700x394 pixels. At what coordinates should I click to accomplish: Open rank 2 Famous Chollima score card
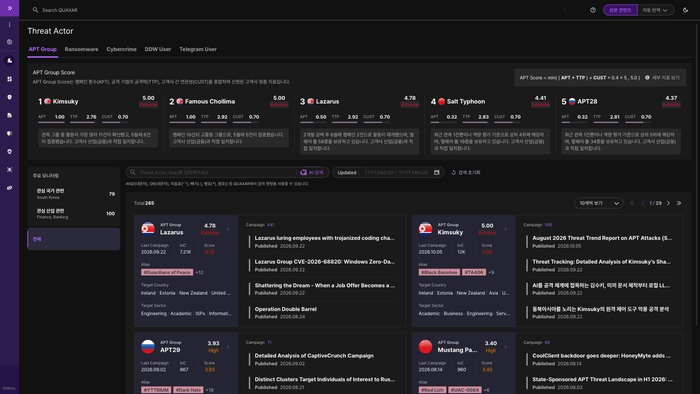[x=229, y=124]
